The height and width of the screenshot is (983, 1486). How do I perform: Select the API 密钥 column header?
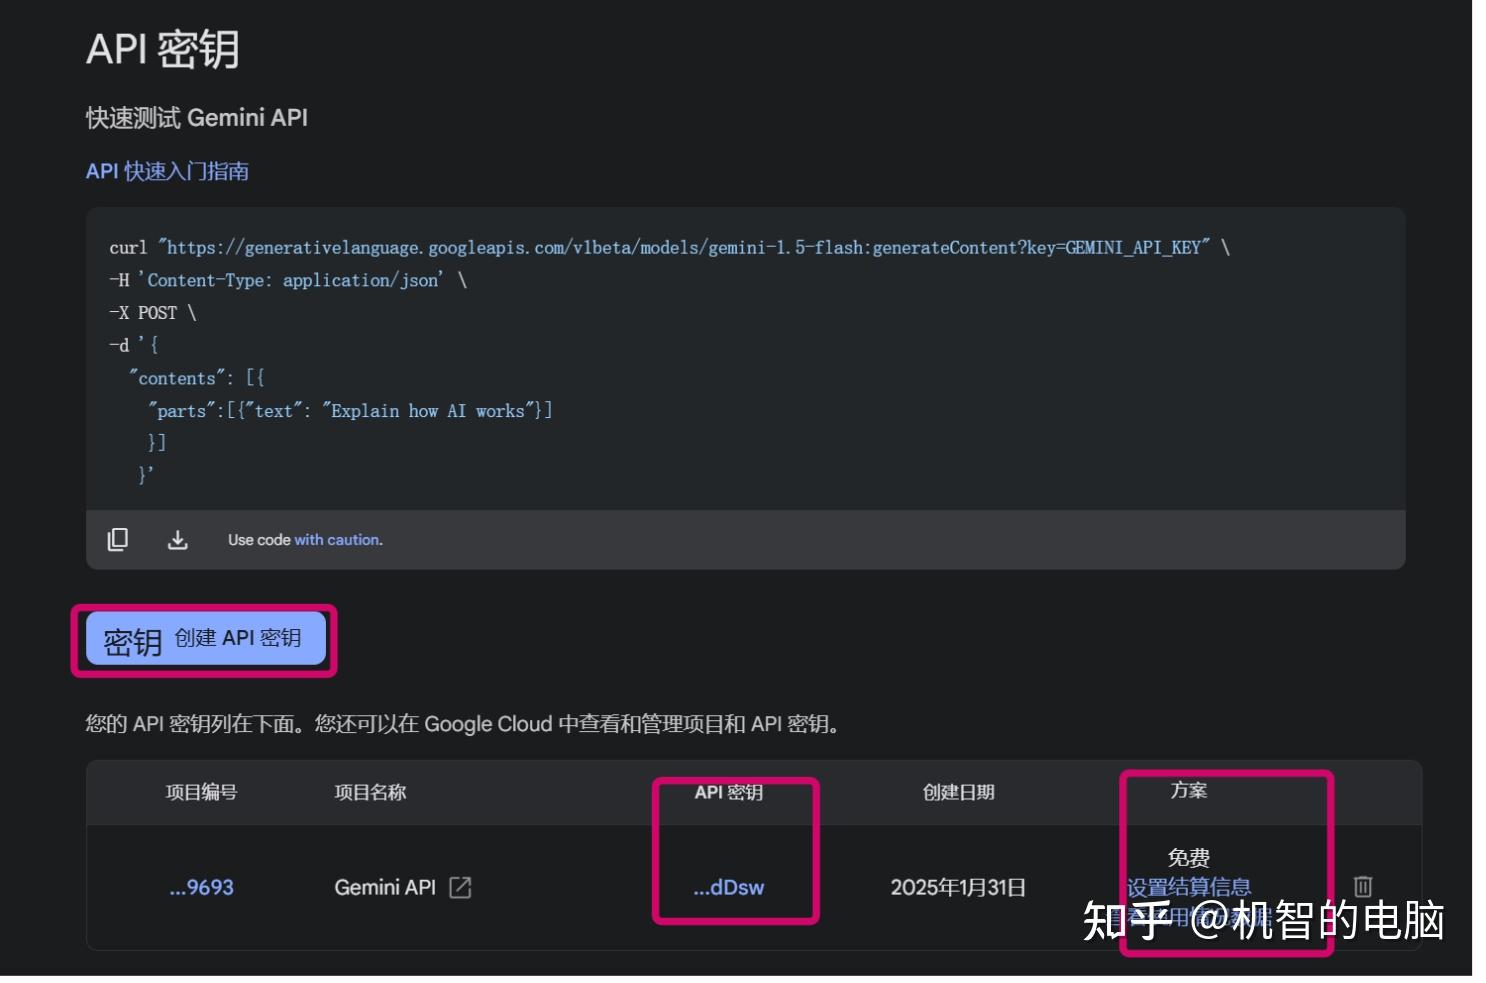(729, 792)
